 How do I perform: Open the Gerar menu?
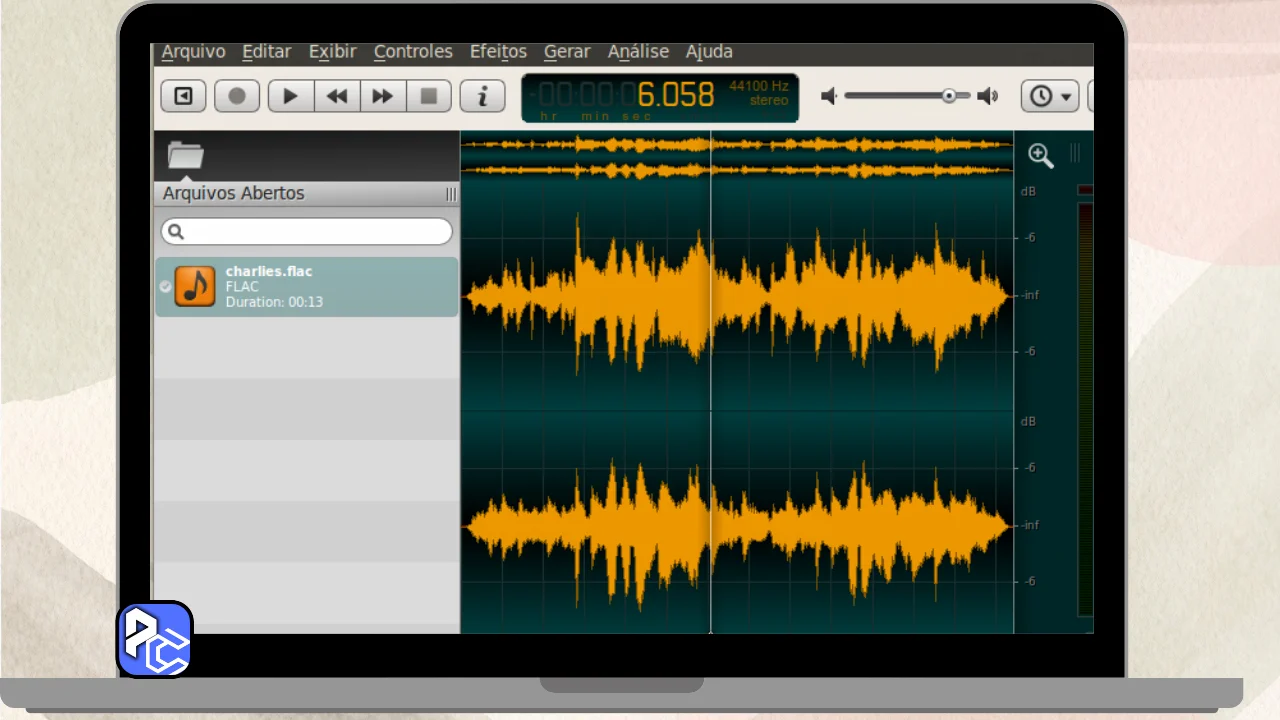point(567,52)
